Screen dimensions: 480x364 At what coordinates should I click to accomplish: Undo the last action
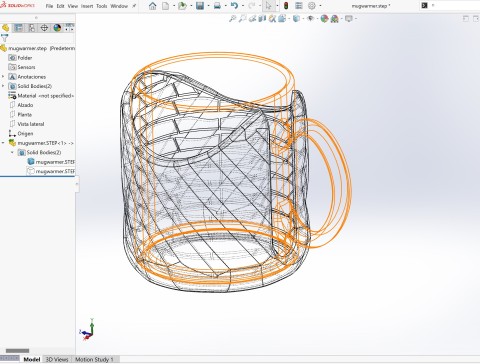[x=234, y=6]
